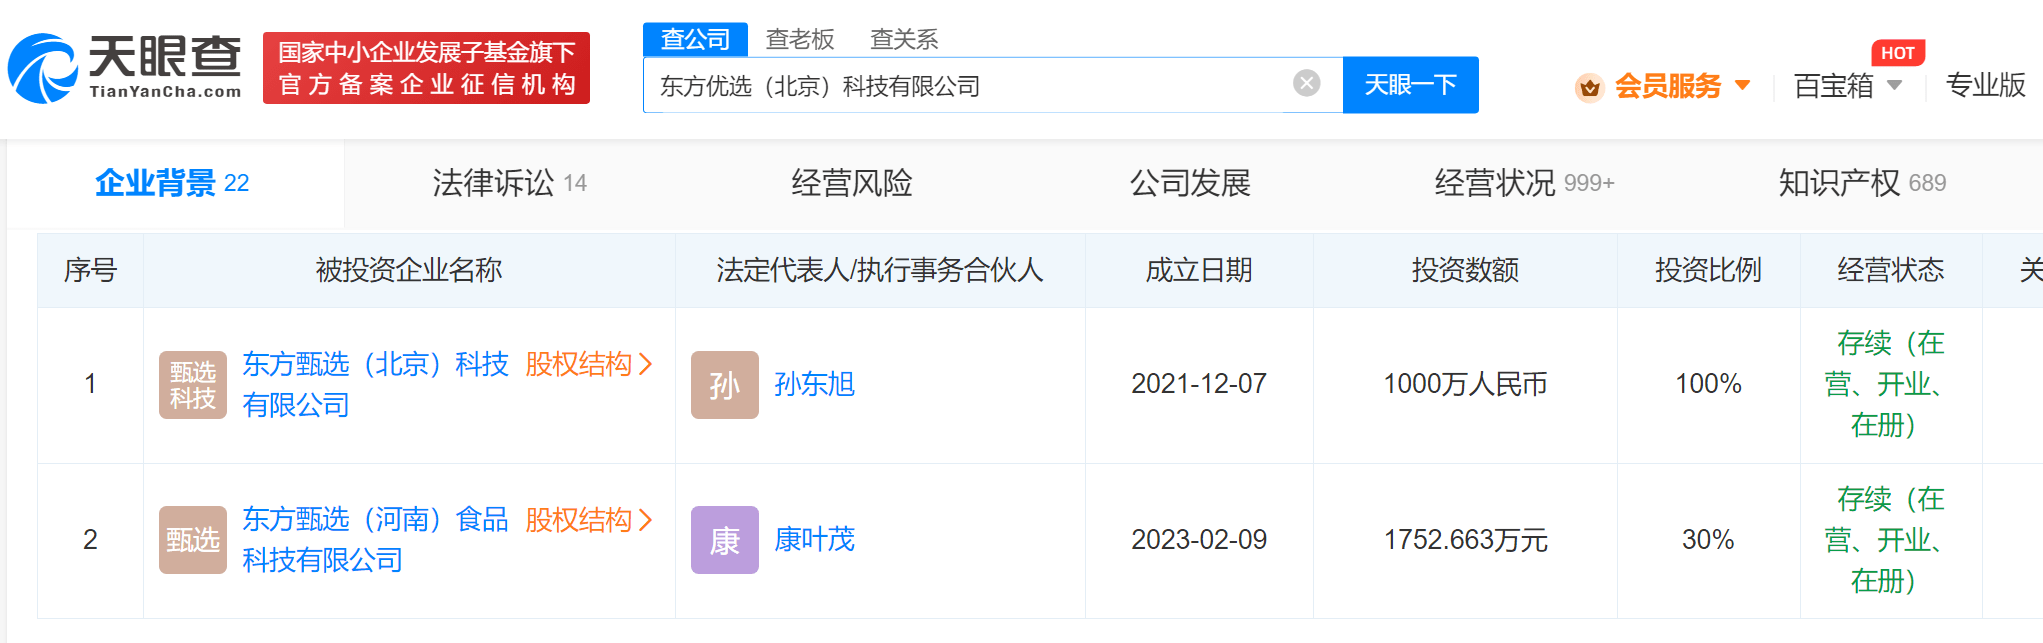Open 孙东旭 representative profile link
This screenshot has height=643, width=2043.
pyautogui.click(x=815, y=384)
